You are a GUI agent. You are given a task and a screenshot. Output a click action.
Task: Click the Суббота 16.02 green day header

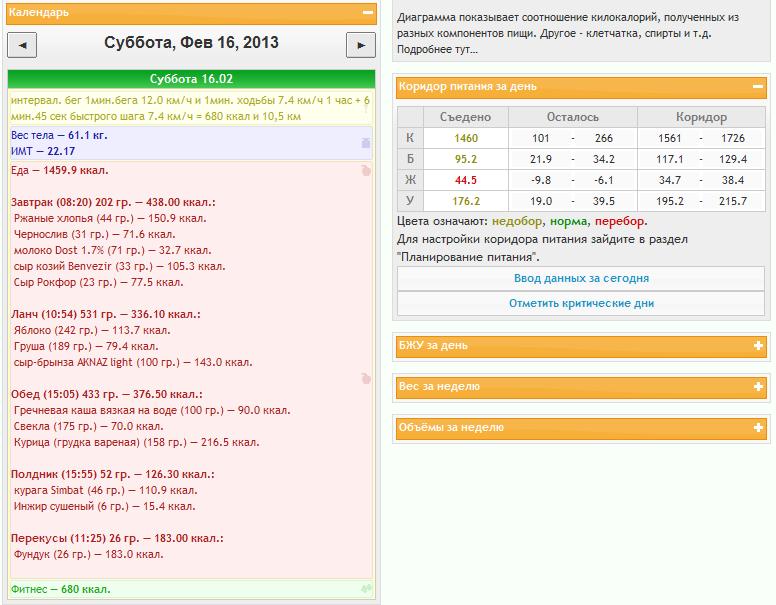coord(191,79)
